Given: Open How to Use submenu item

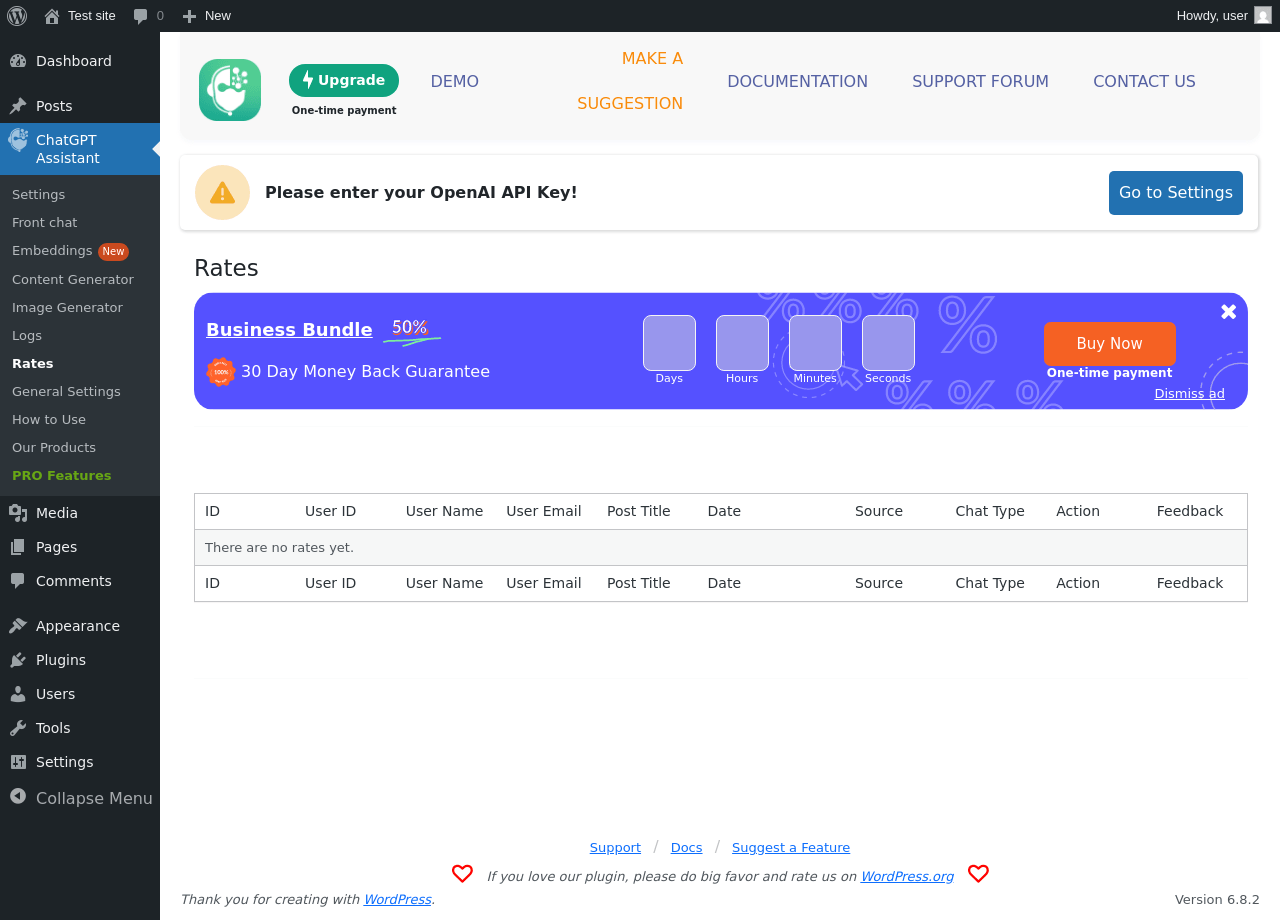Looking at the screenshot, I should (x=49, y=420).
